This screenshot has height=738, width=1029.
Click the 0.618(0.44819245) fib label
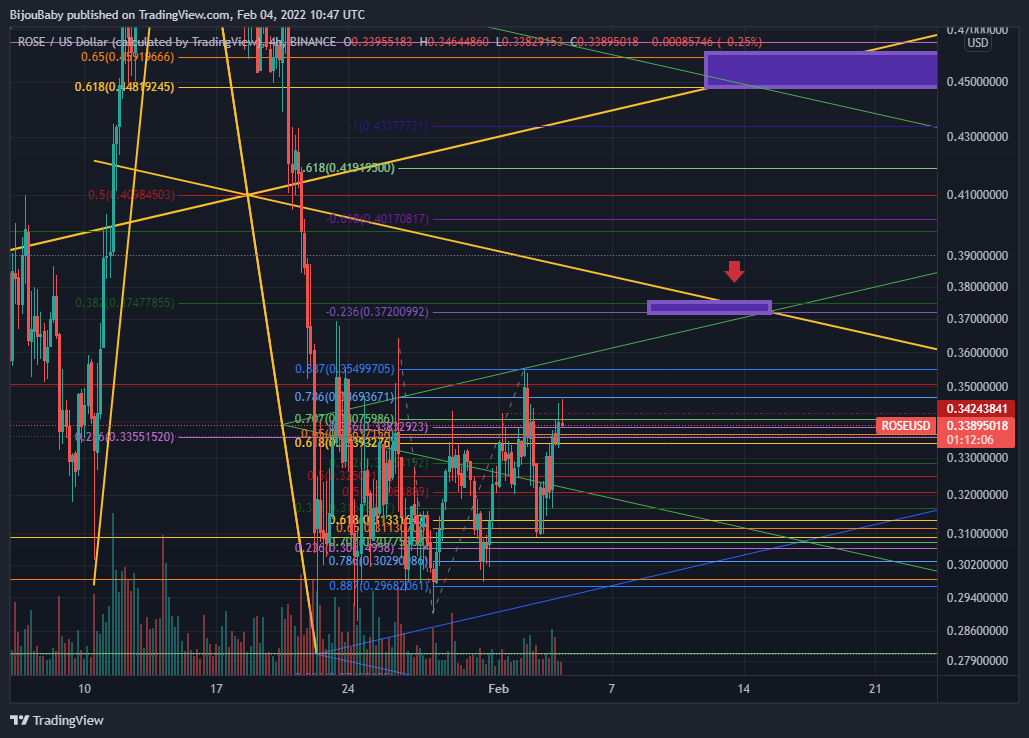[x=124, y=87]
